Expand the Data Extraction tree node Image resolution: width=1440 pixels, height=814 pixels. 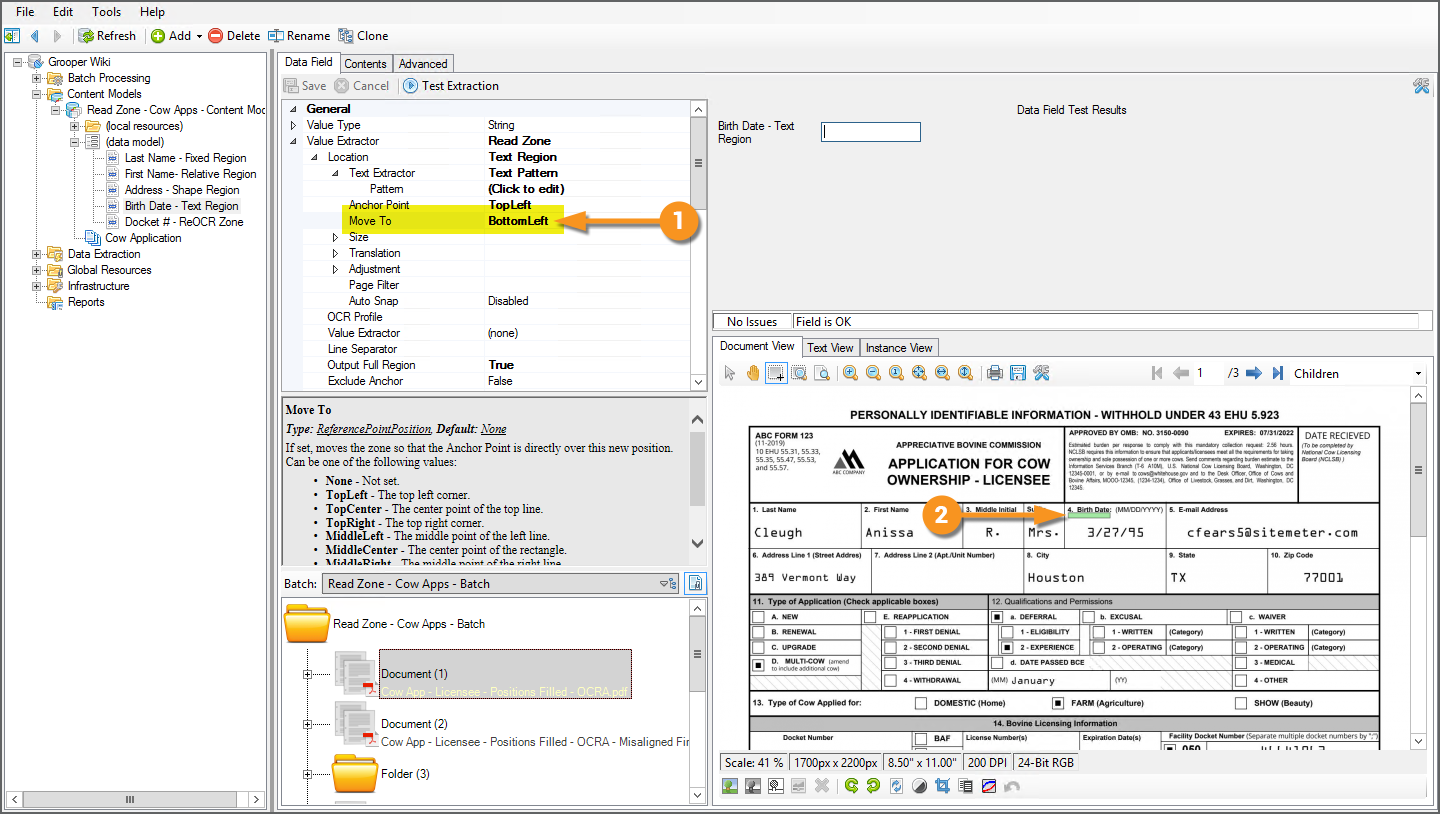coord(38,254)
